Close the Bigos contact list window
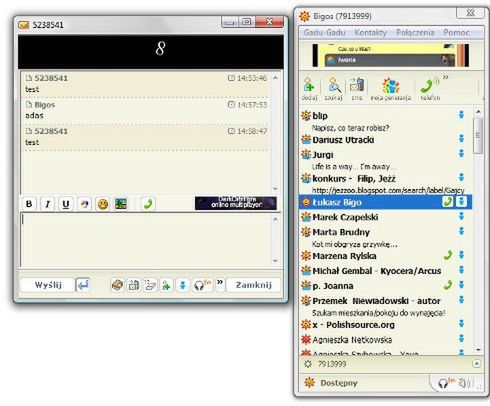Viewport: 490px width, 406px height. coord(470,13)
